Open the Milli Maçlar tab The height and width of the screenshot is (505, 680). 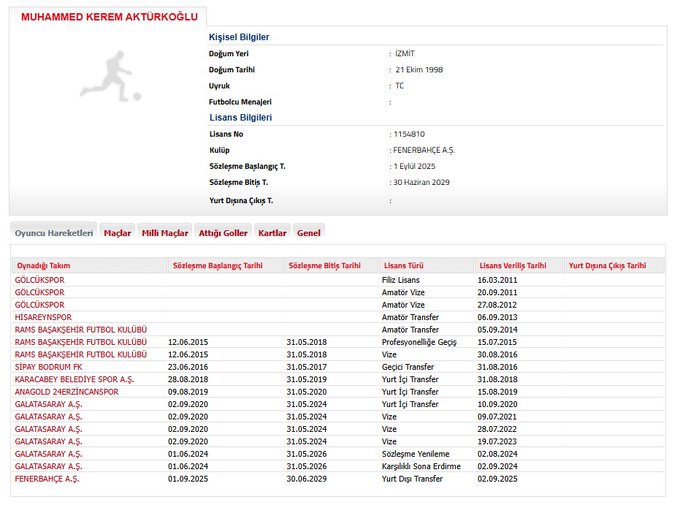tap(165, 232)
